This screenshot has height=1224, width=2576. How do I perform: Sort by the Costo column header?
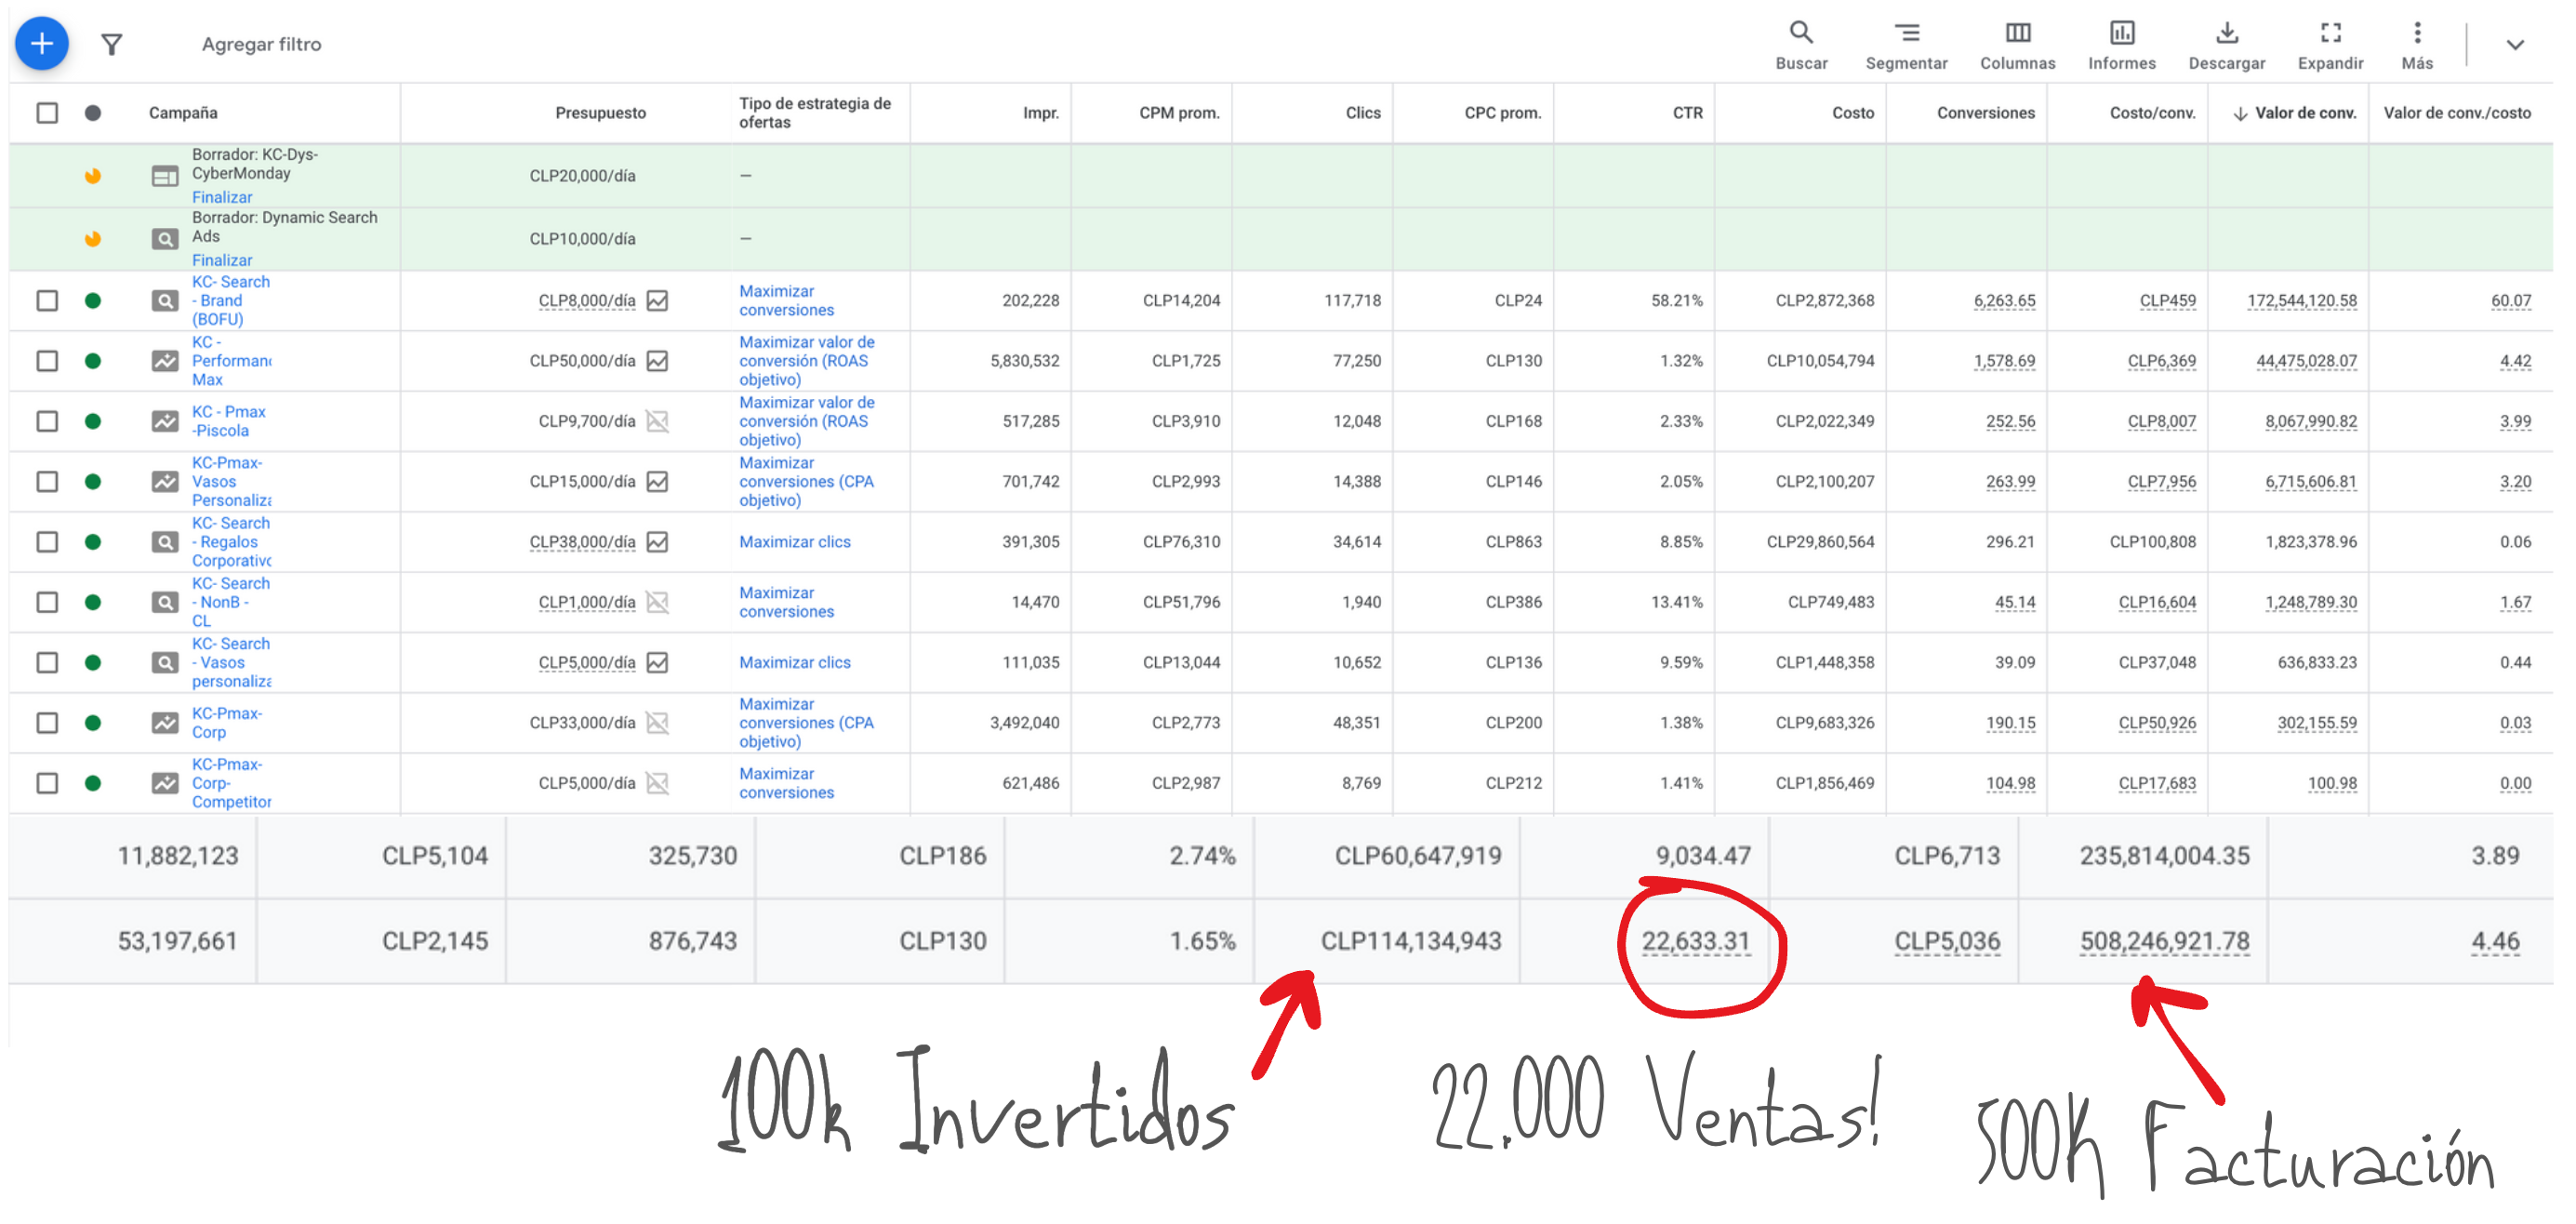pyautogui.click(x=1852, y=113)
